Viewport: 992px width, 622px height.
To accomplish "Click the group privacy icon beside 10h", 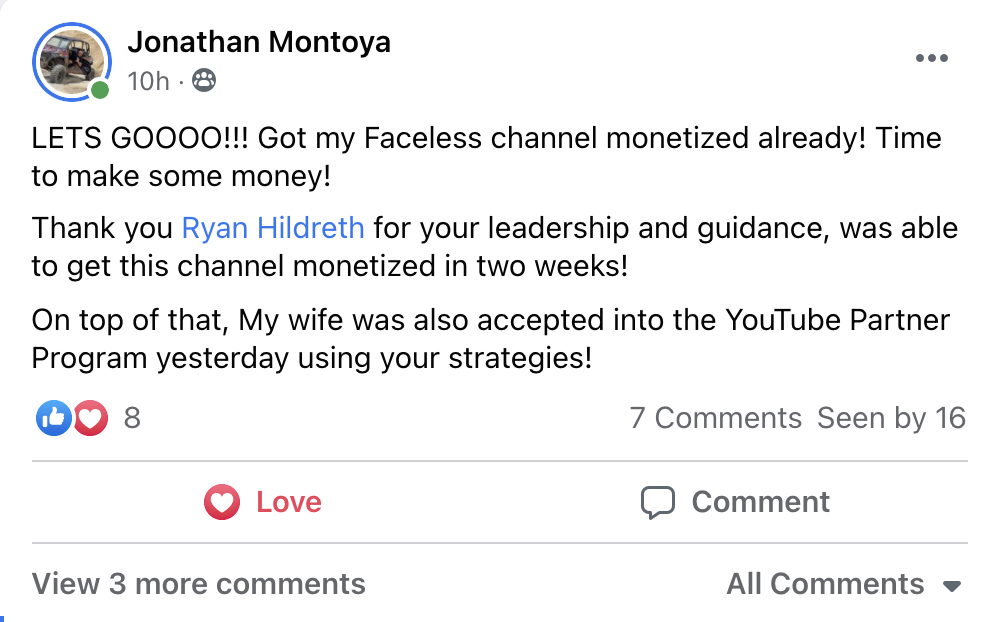I will tap(204, 80).
